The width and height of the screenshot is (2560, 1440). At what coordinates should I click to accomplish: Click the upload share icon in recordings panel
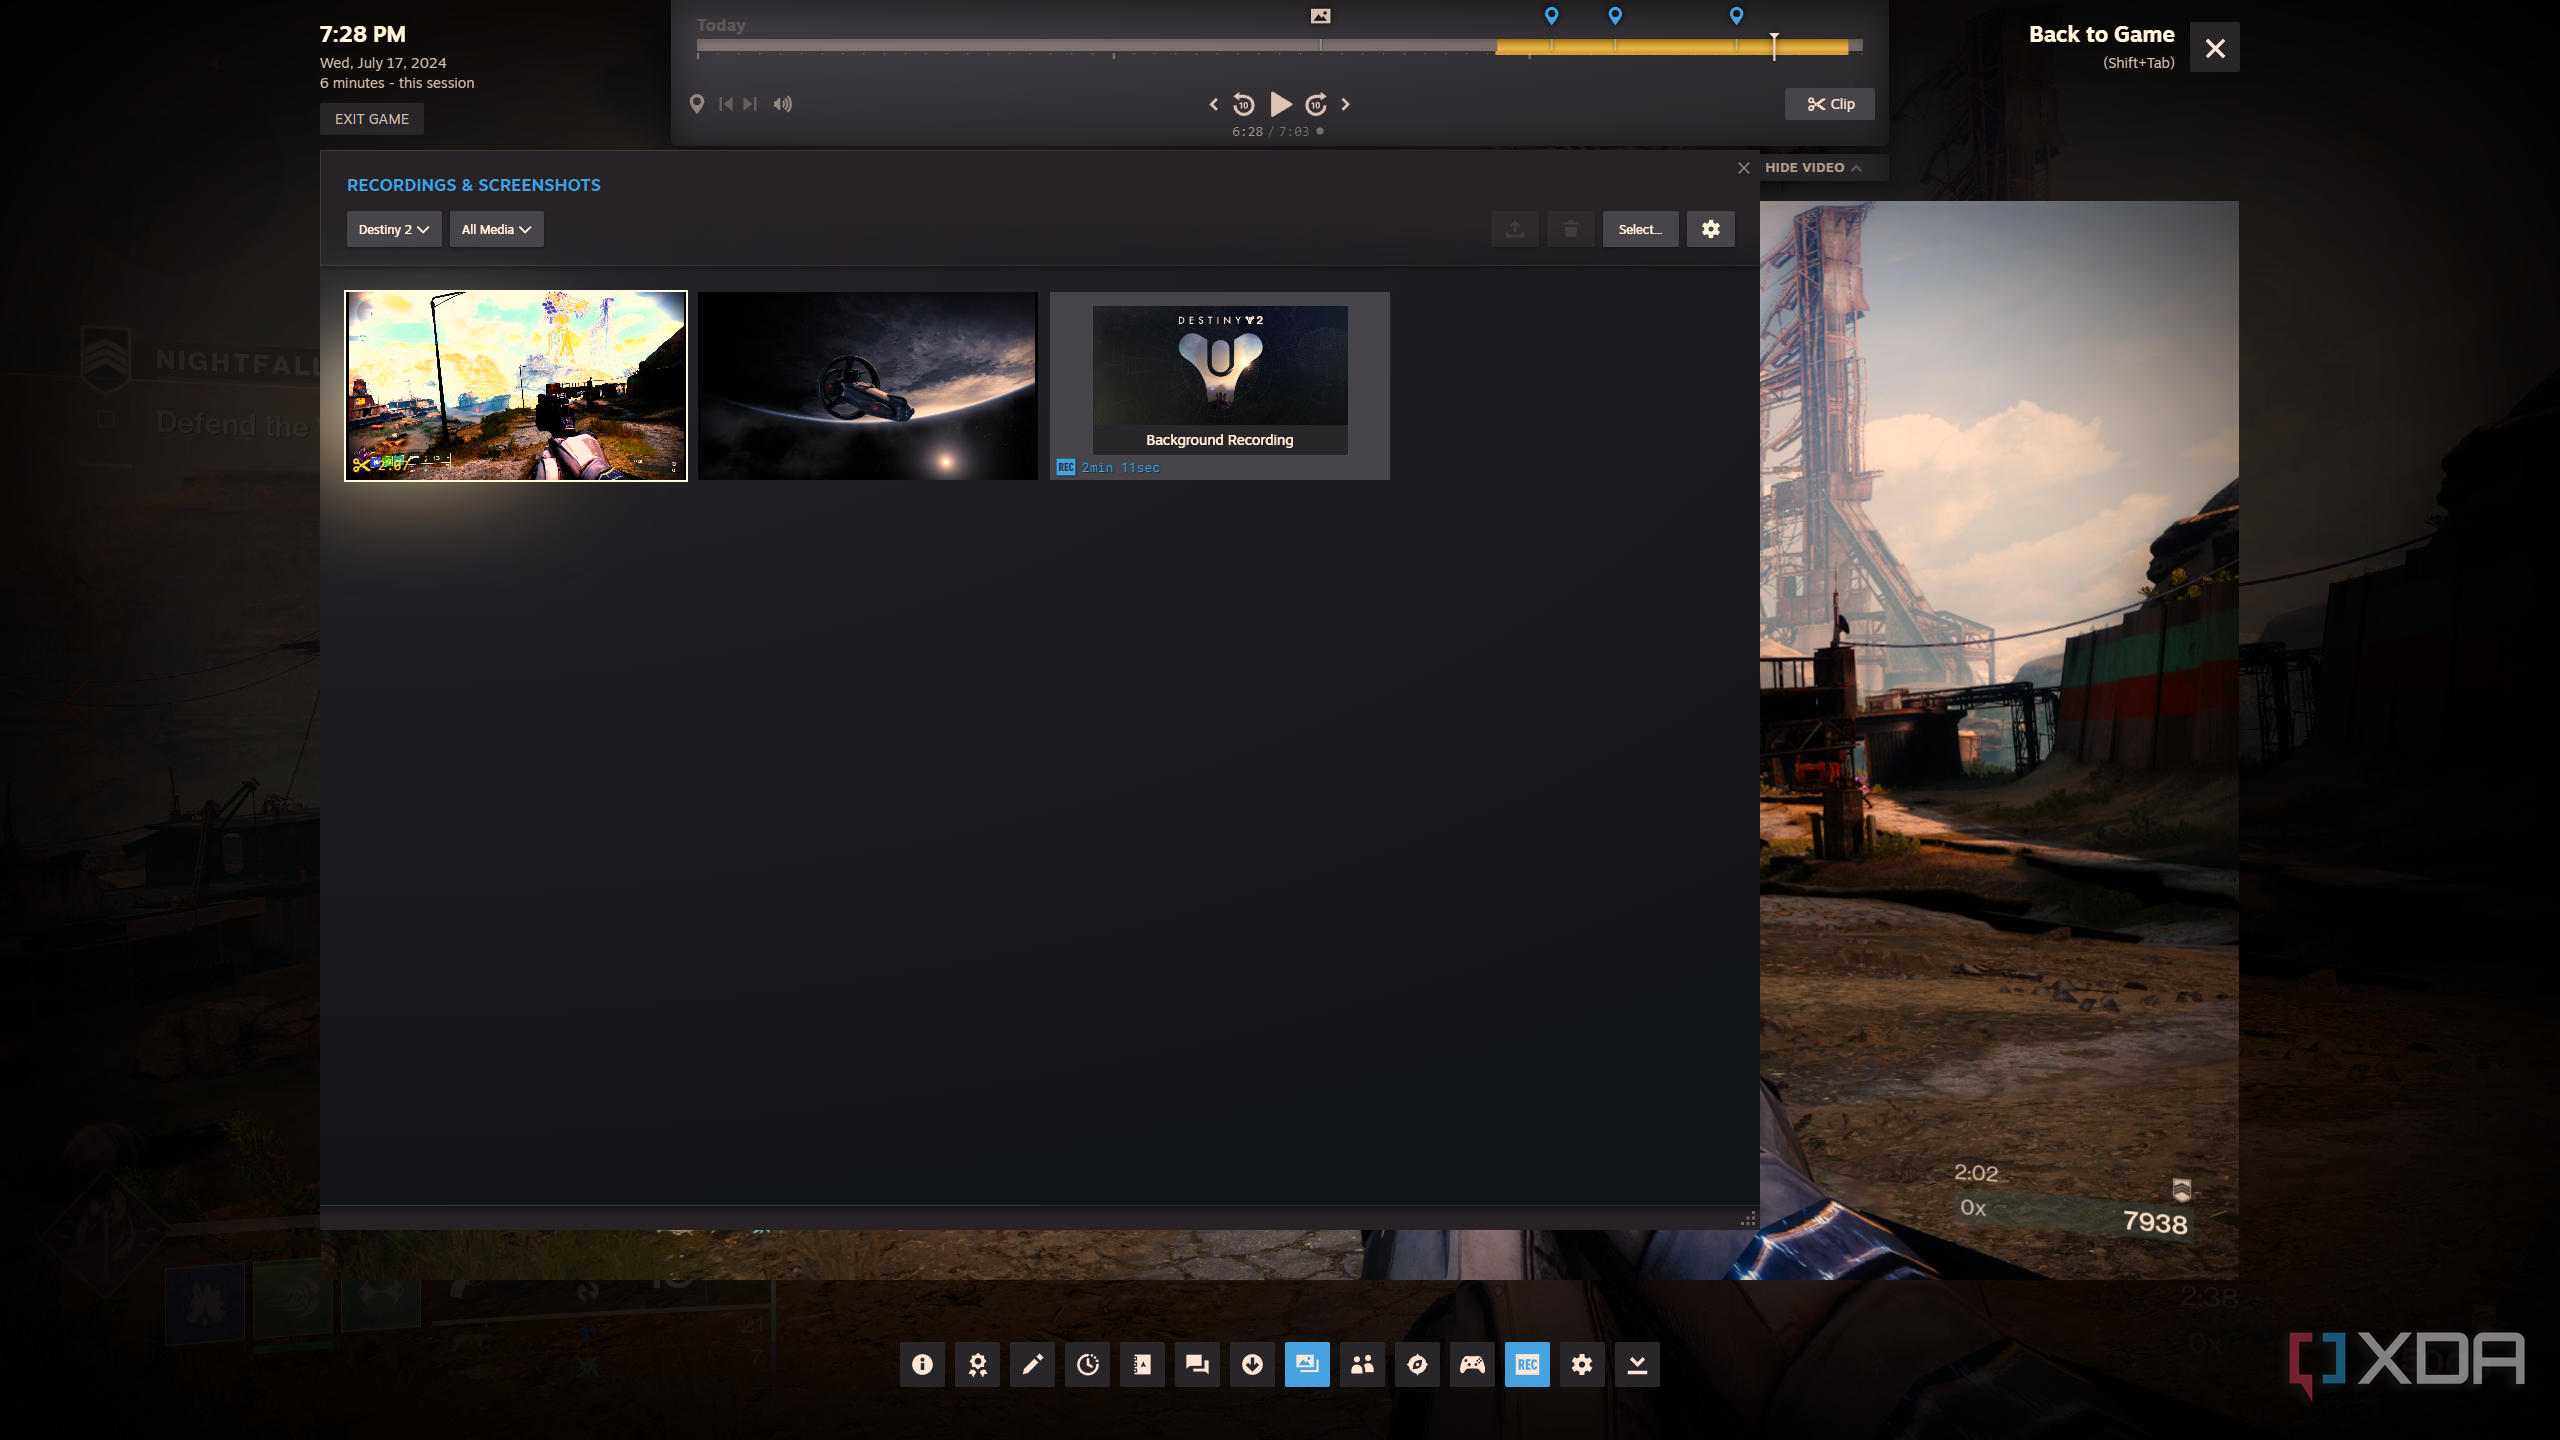[x=1515, y=229]
